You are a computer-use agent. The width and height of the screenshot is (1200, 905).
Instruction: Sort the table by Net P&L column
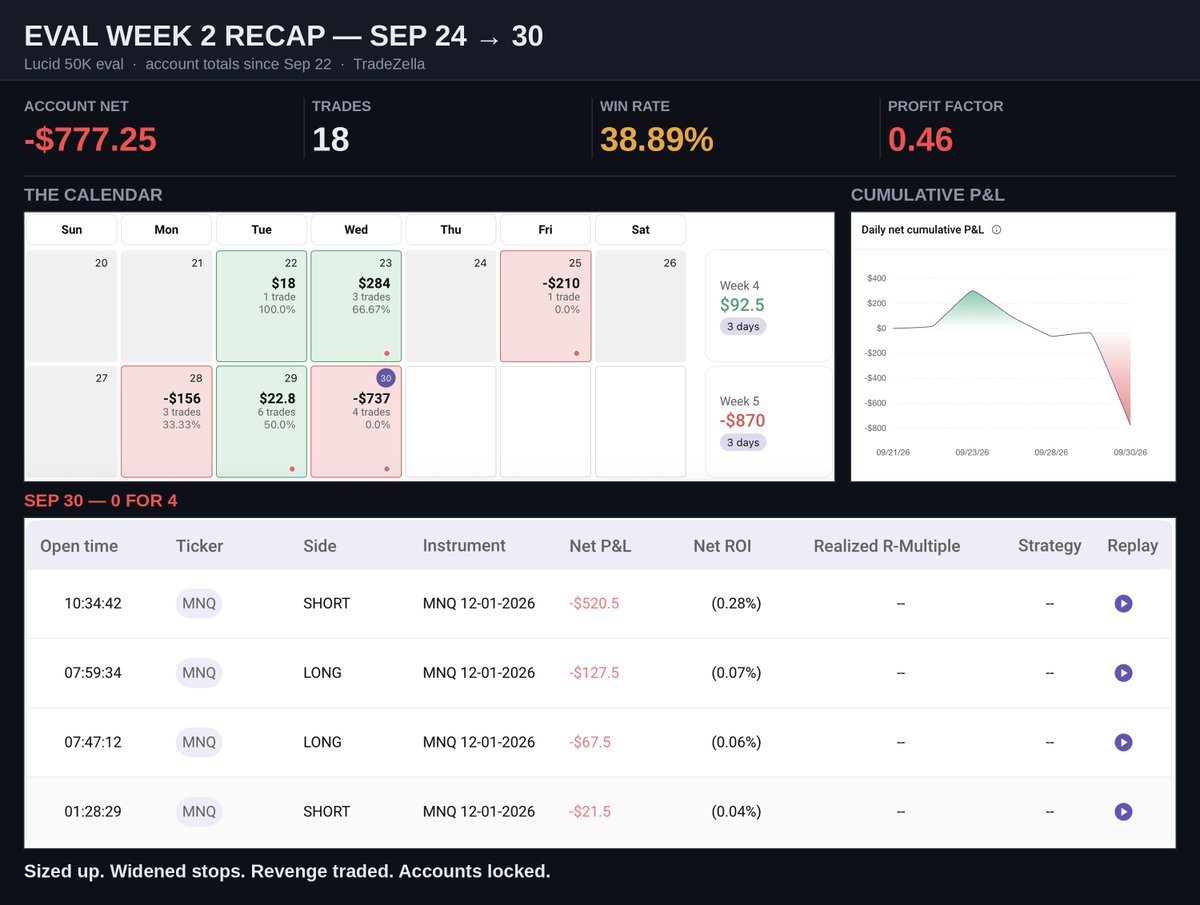pos(600,546)
